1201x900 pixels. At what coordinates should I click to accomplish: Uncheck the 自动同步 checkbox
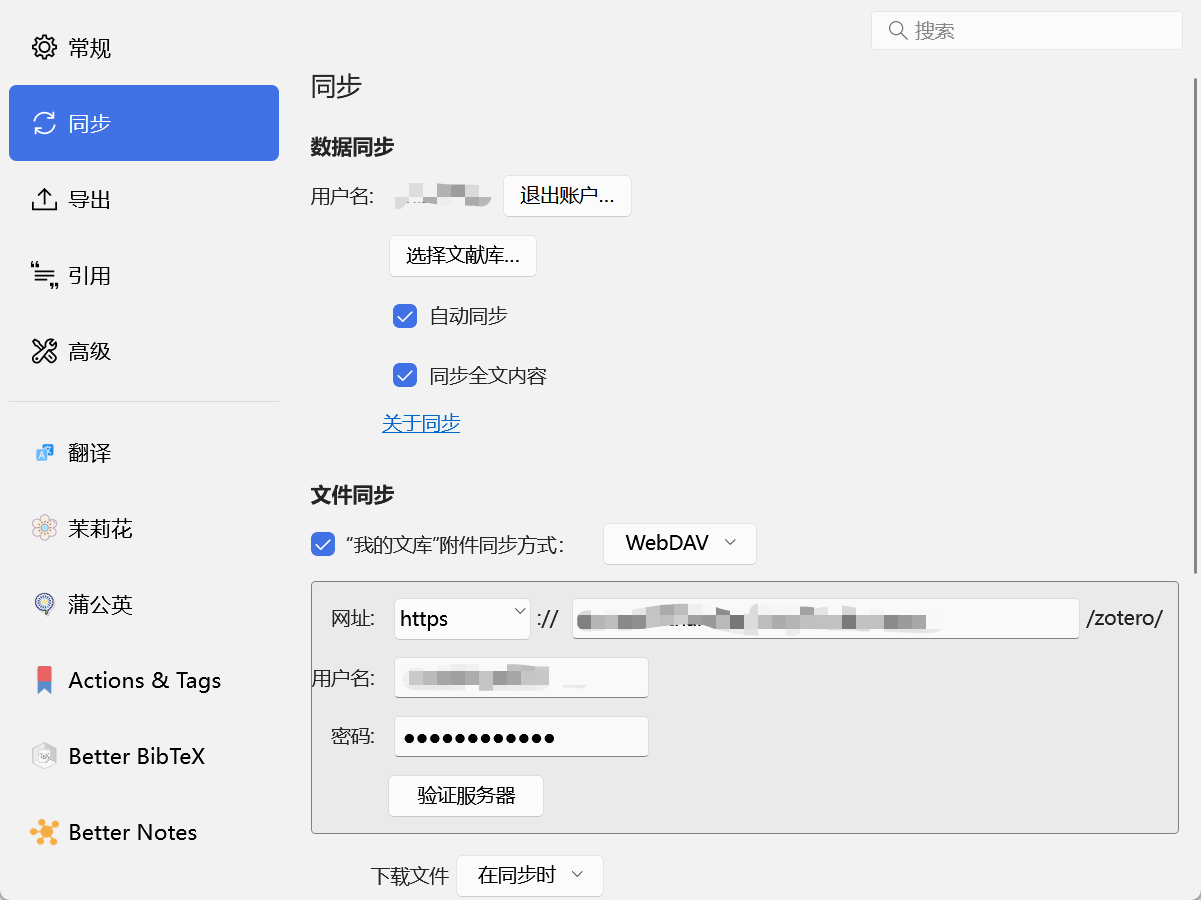point(405,316)
